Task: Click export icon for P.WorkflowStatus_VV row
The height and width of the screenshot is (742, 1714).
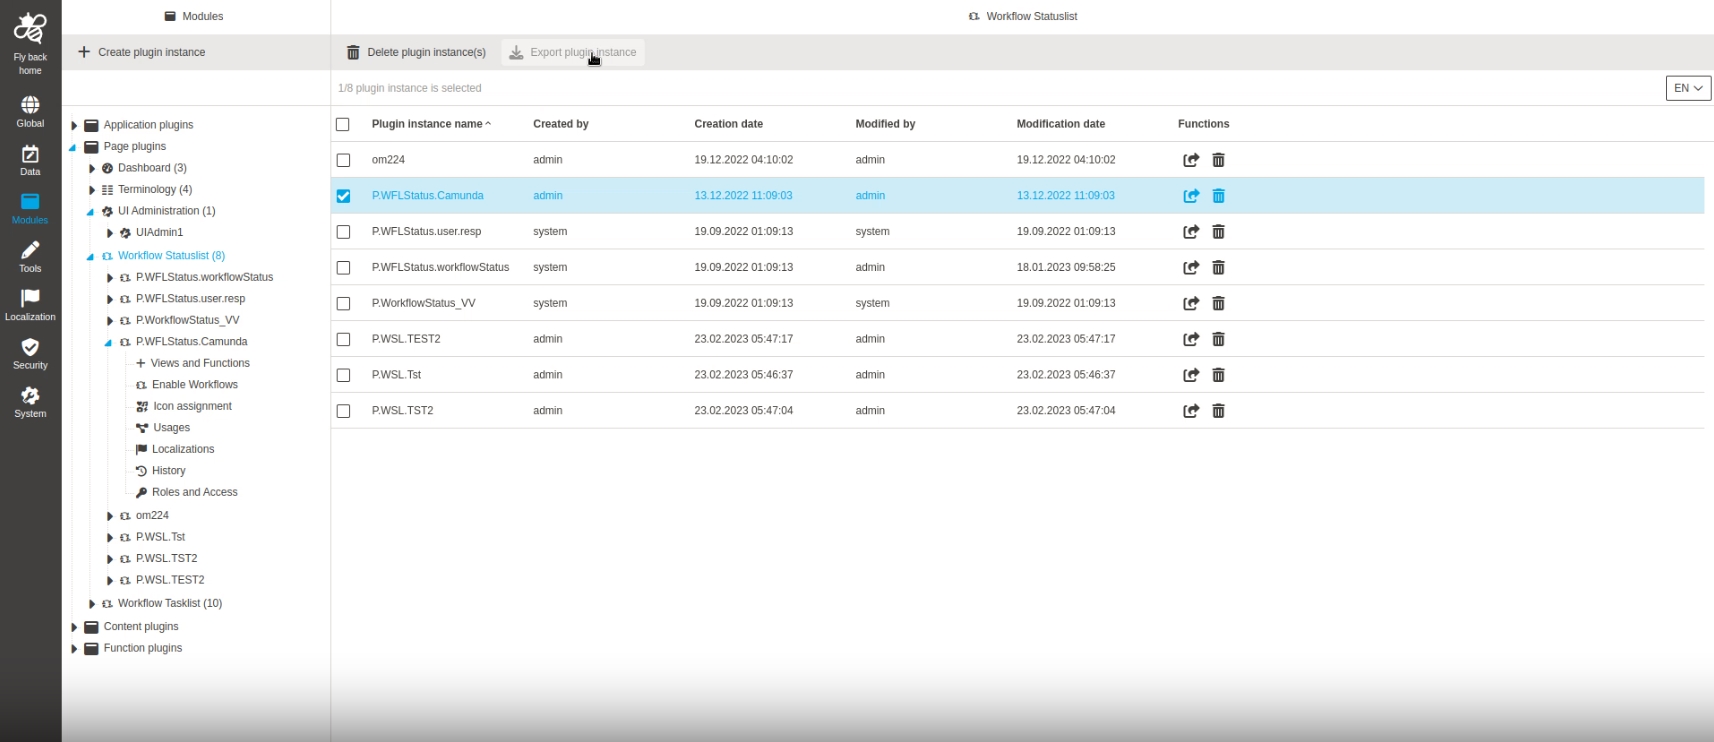Action: click(1191, 303)
